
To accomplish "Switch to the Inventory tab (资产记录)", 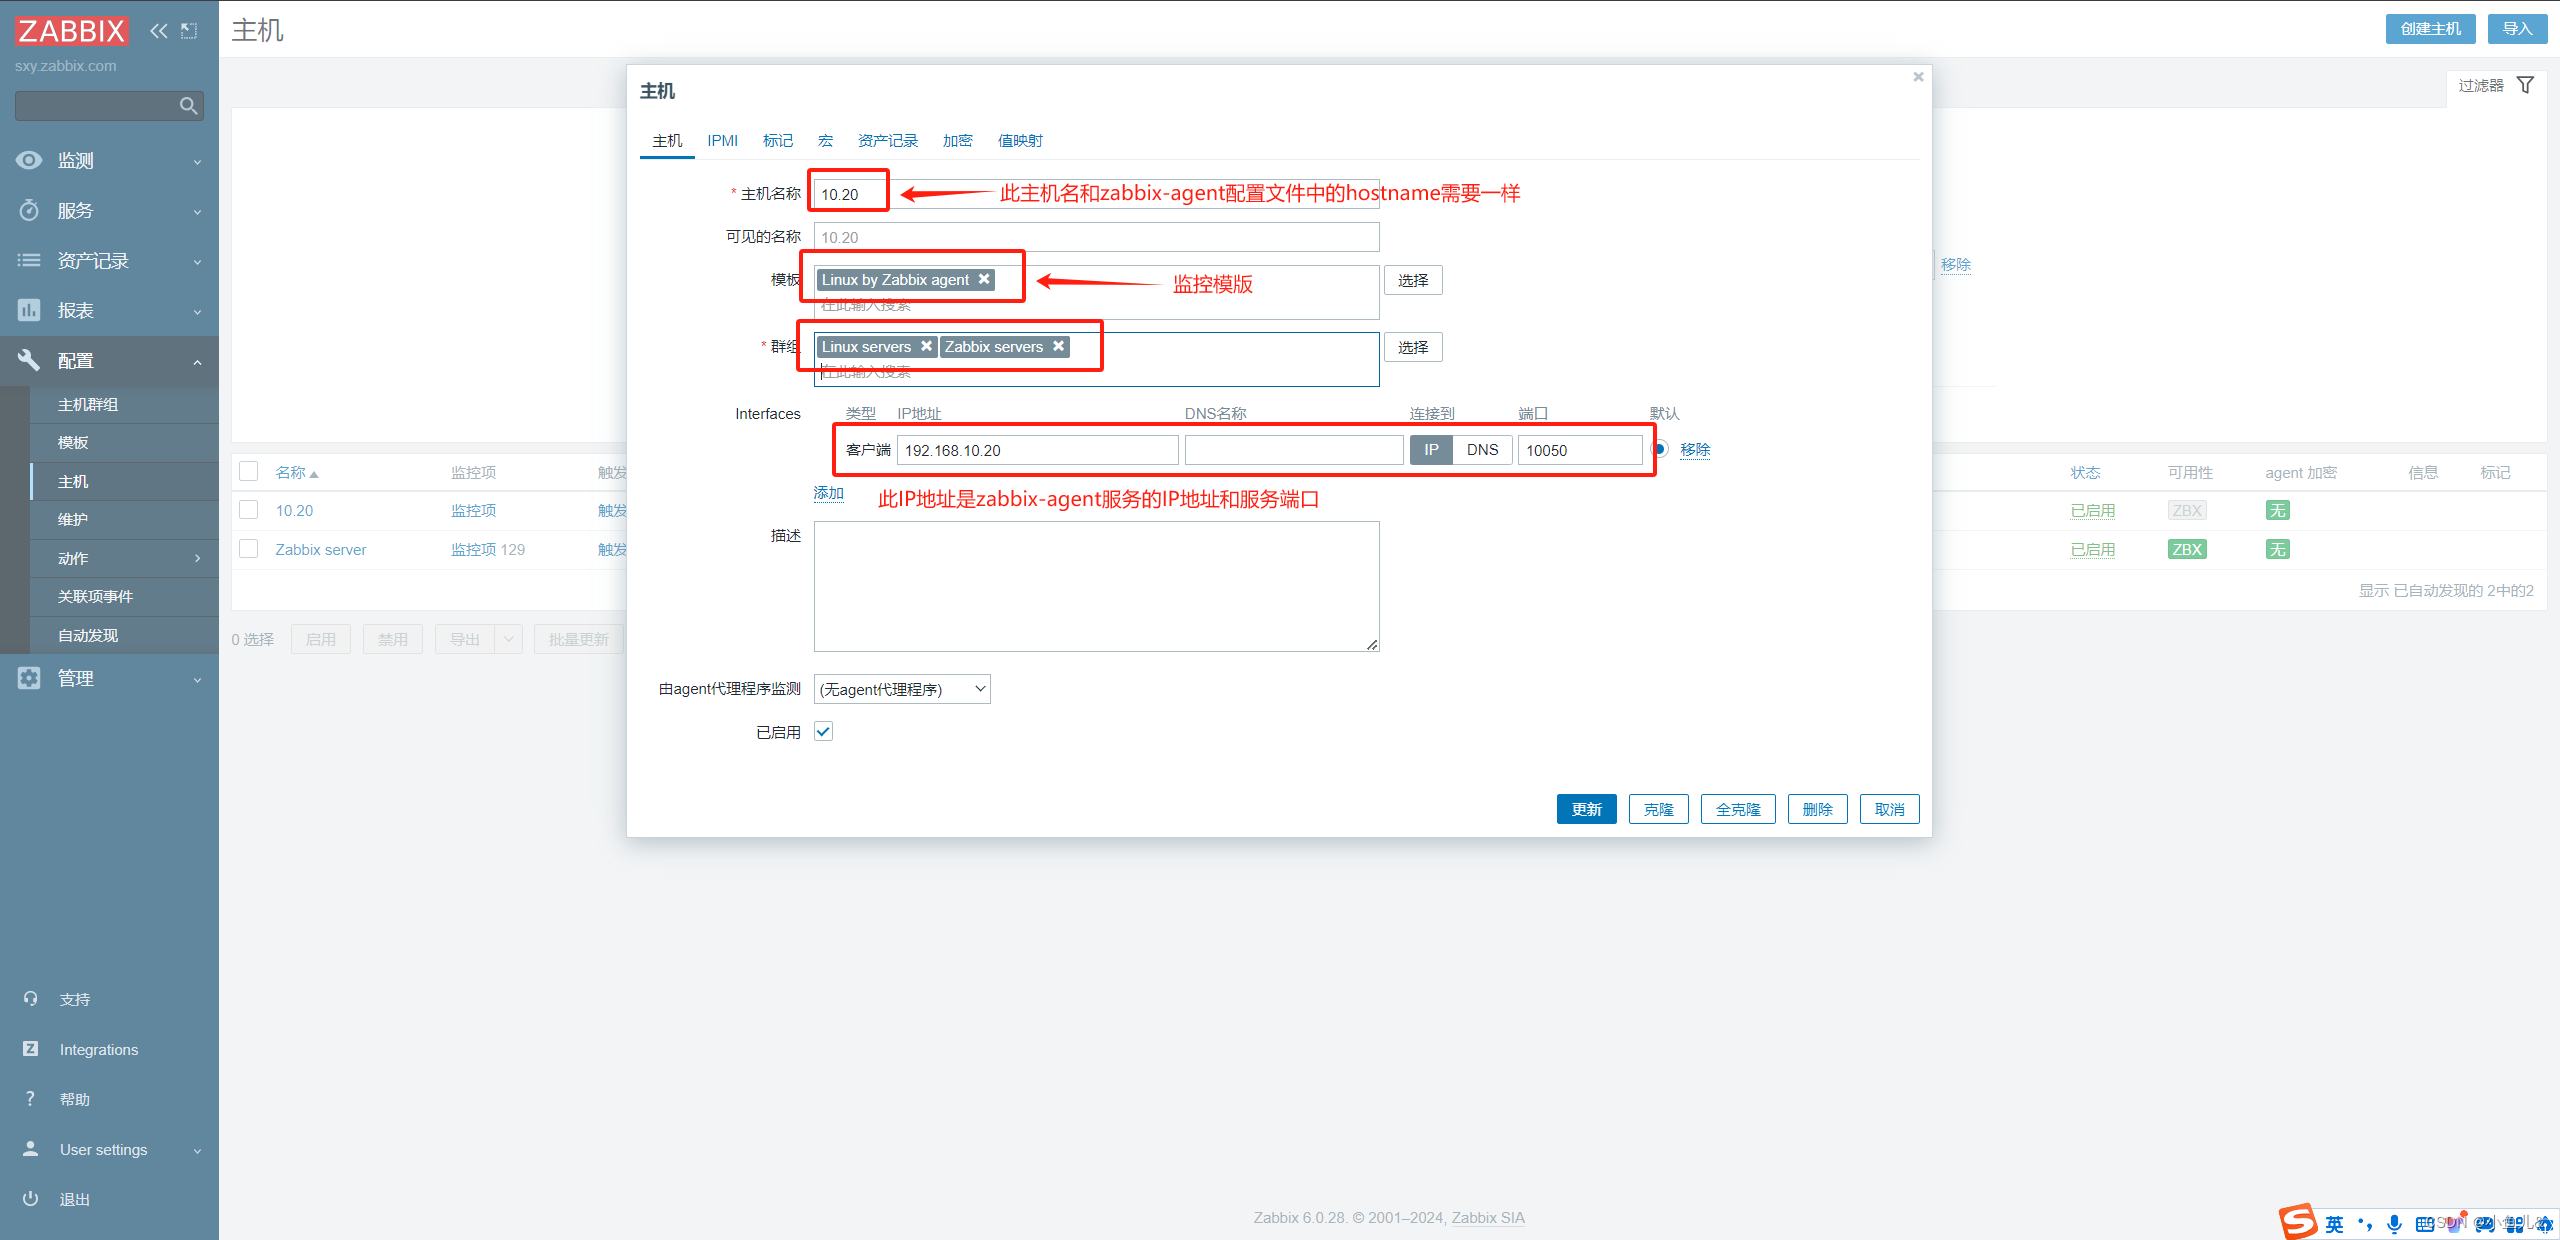I will 888,141.
